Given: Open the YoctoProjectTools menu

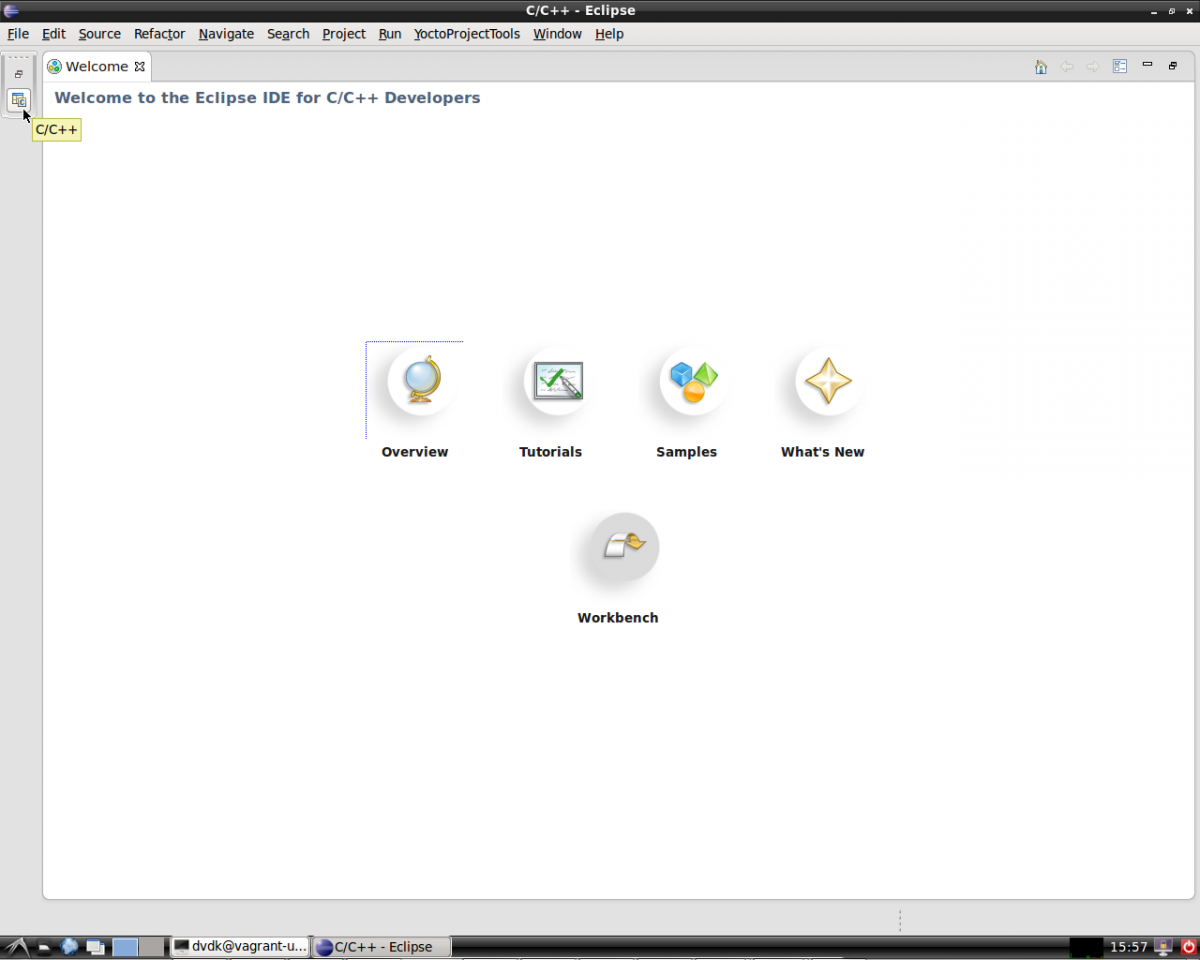Looking at the screenshot, I should [x=467, y=34].
